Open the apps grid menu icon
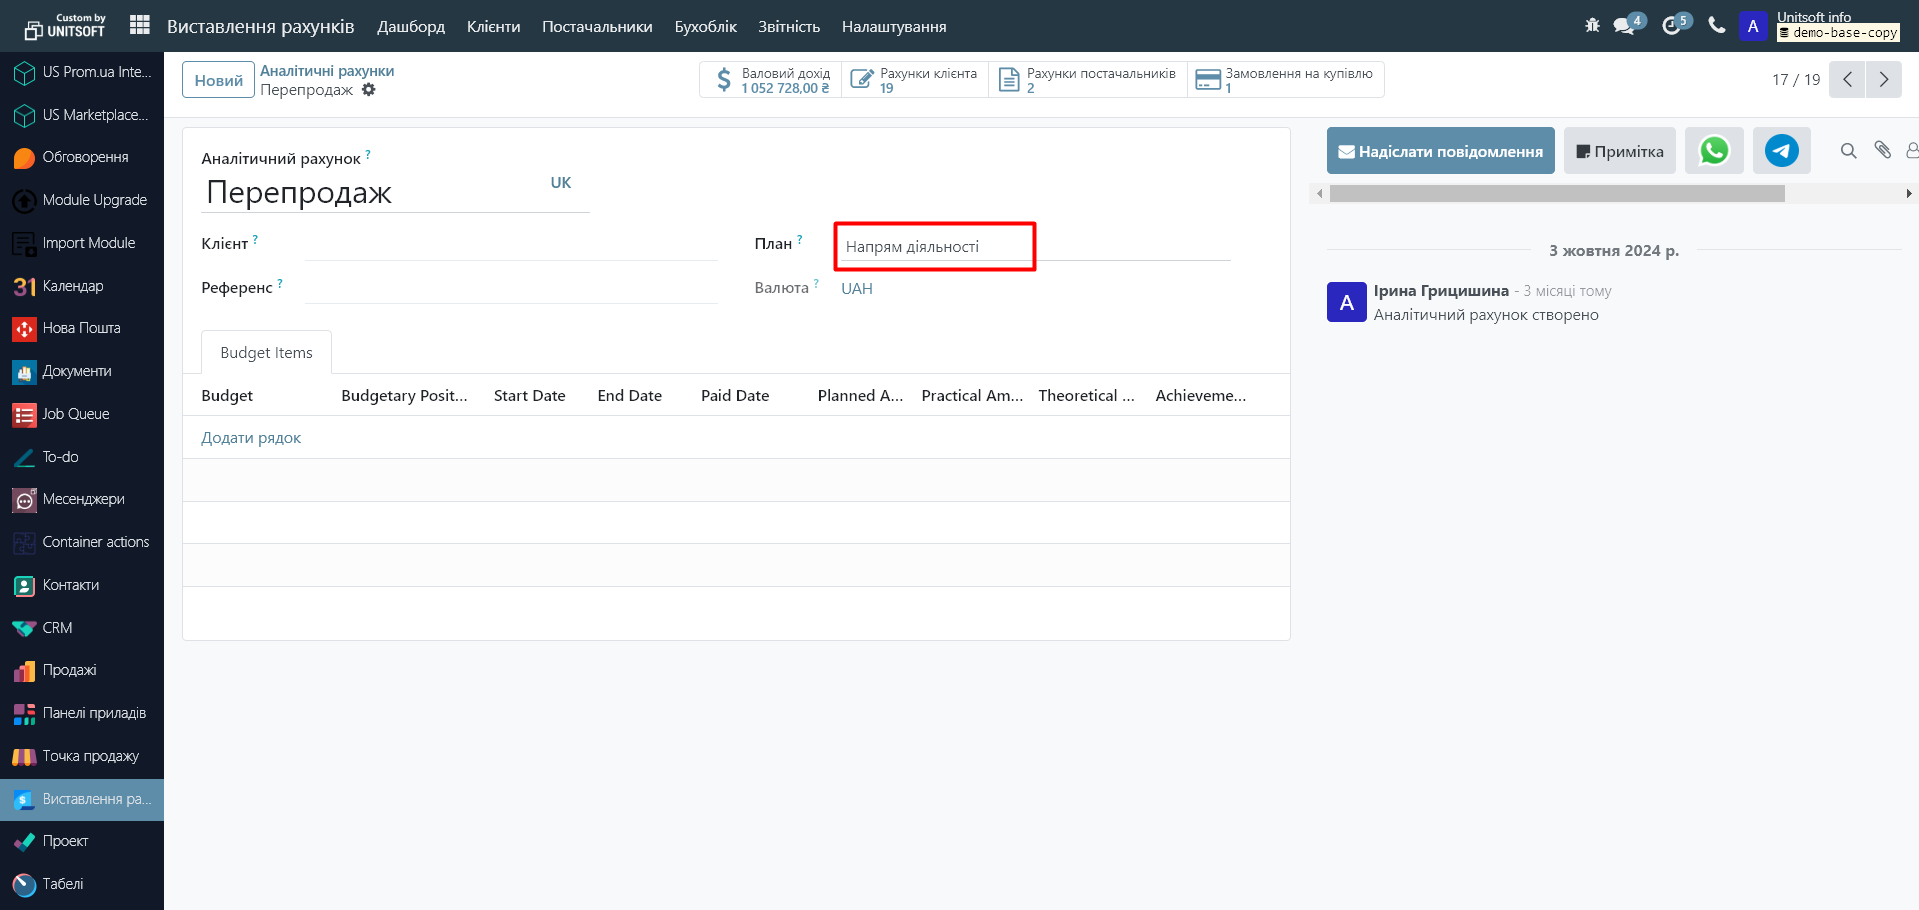This screenshot has width=1919, height=910. (140, 25)
